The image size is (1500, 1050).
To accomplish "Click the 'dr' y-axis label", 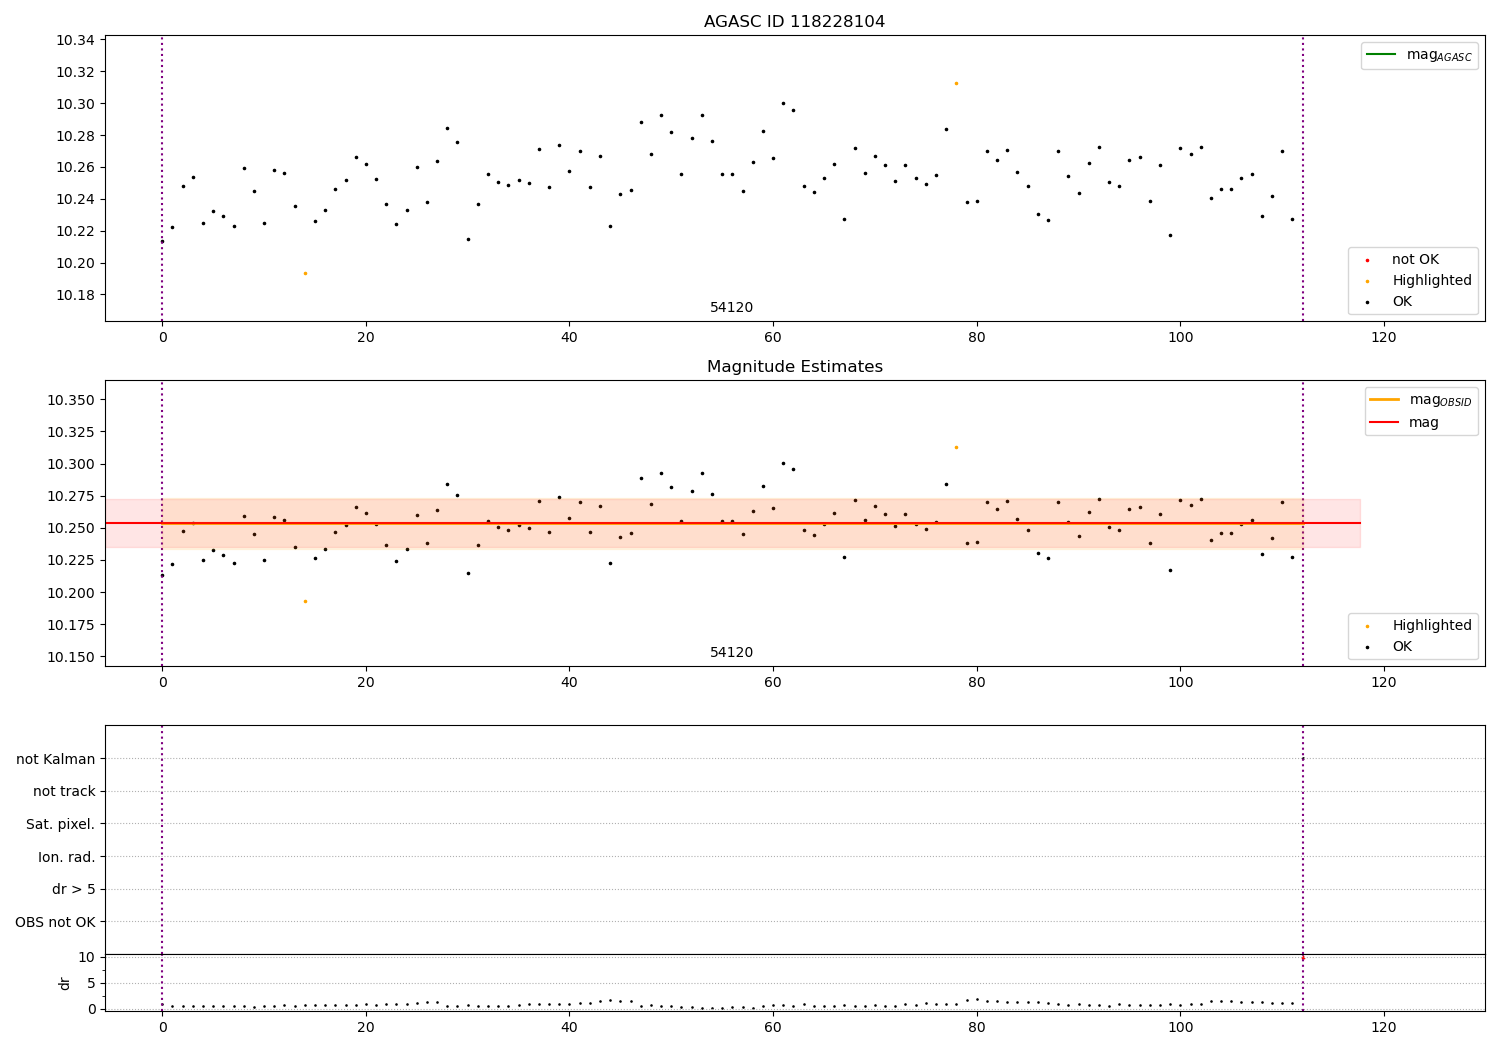I will tap(65, 983).
